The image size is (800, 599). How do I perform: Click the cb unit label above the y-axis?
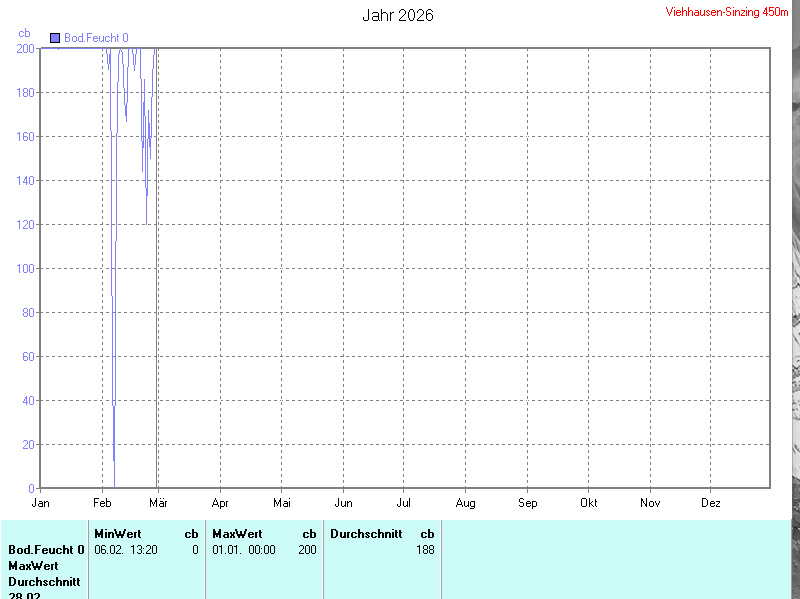[x=25, y=33]
